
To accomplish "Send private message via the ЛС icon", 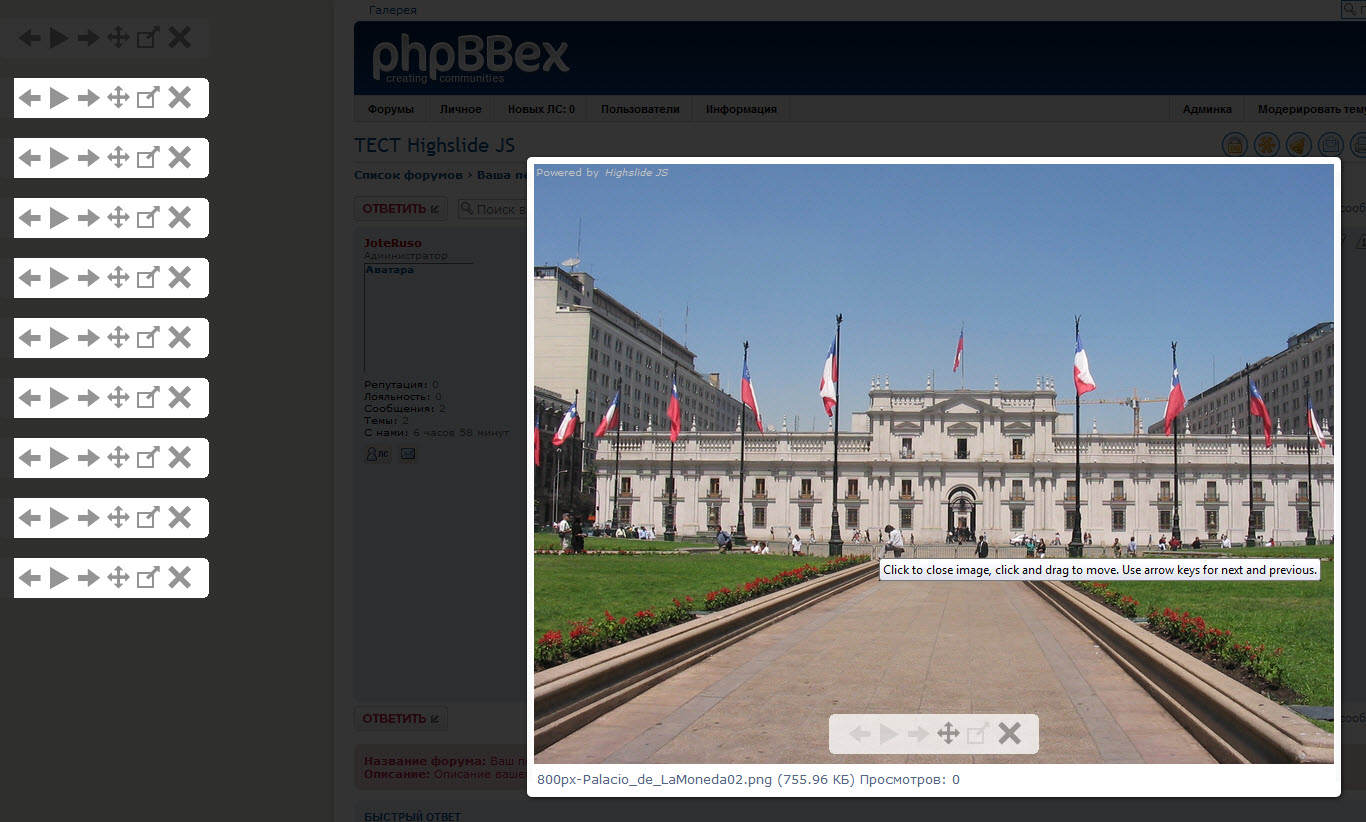I will point(378,454).
